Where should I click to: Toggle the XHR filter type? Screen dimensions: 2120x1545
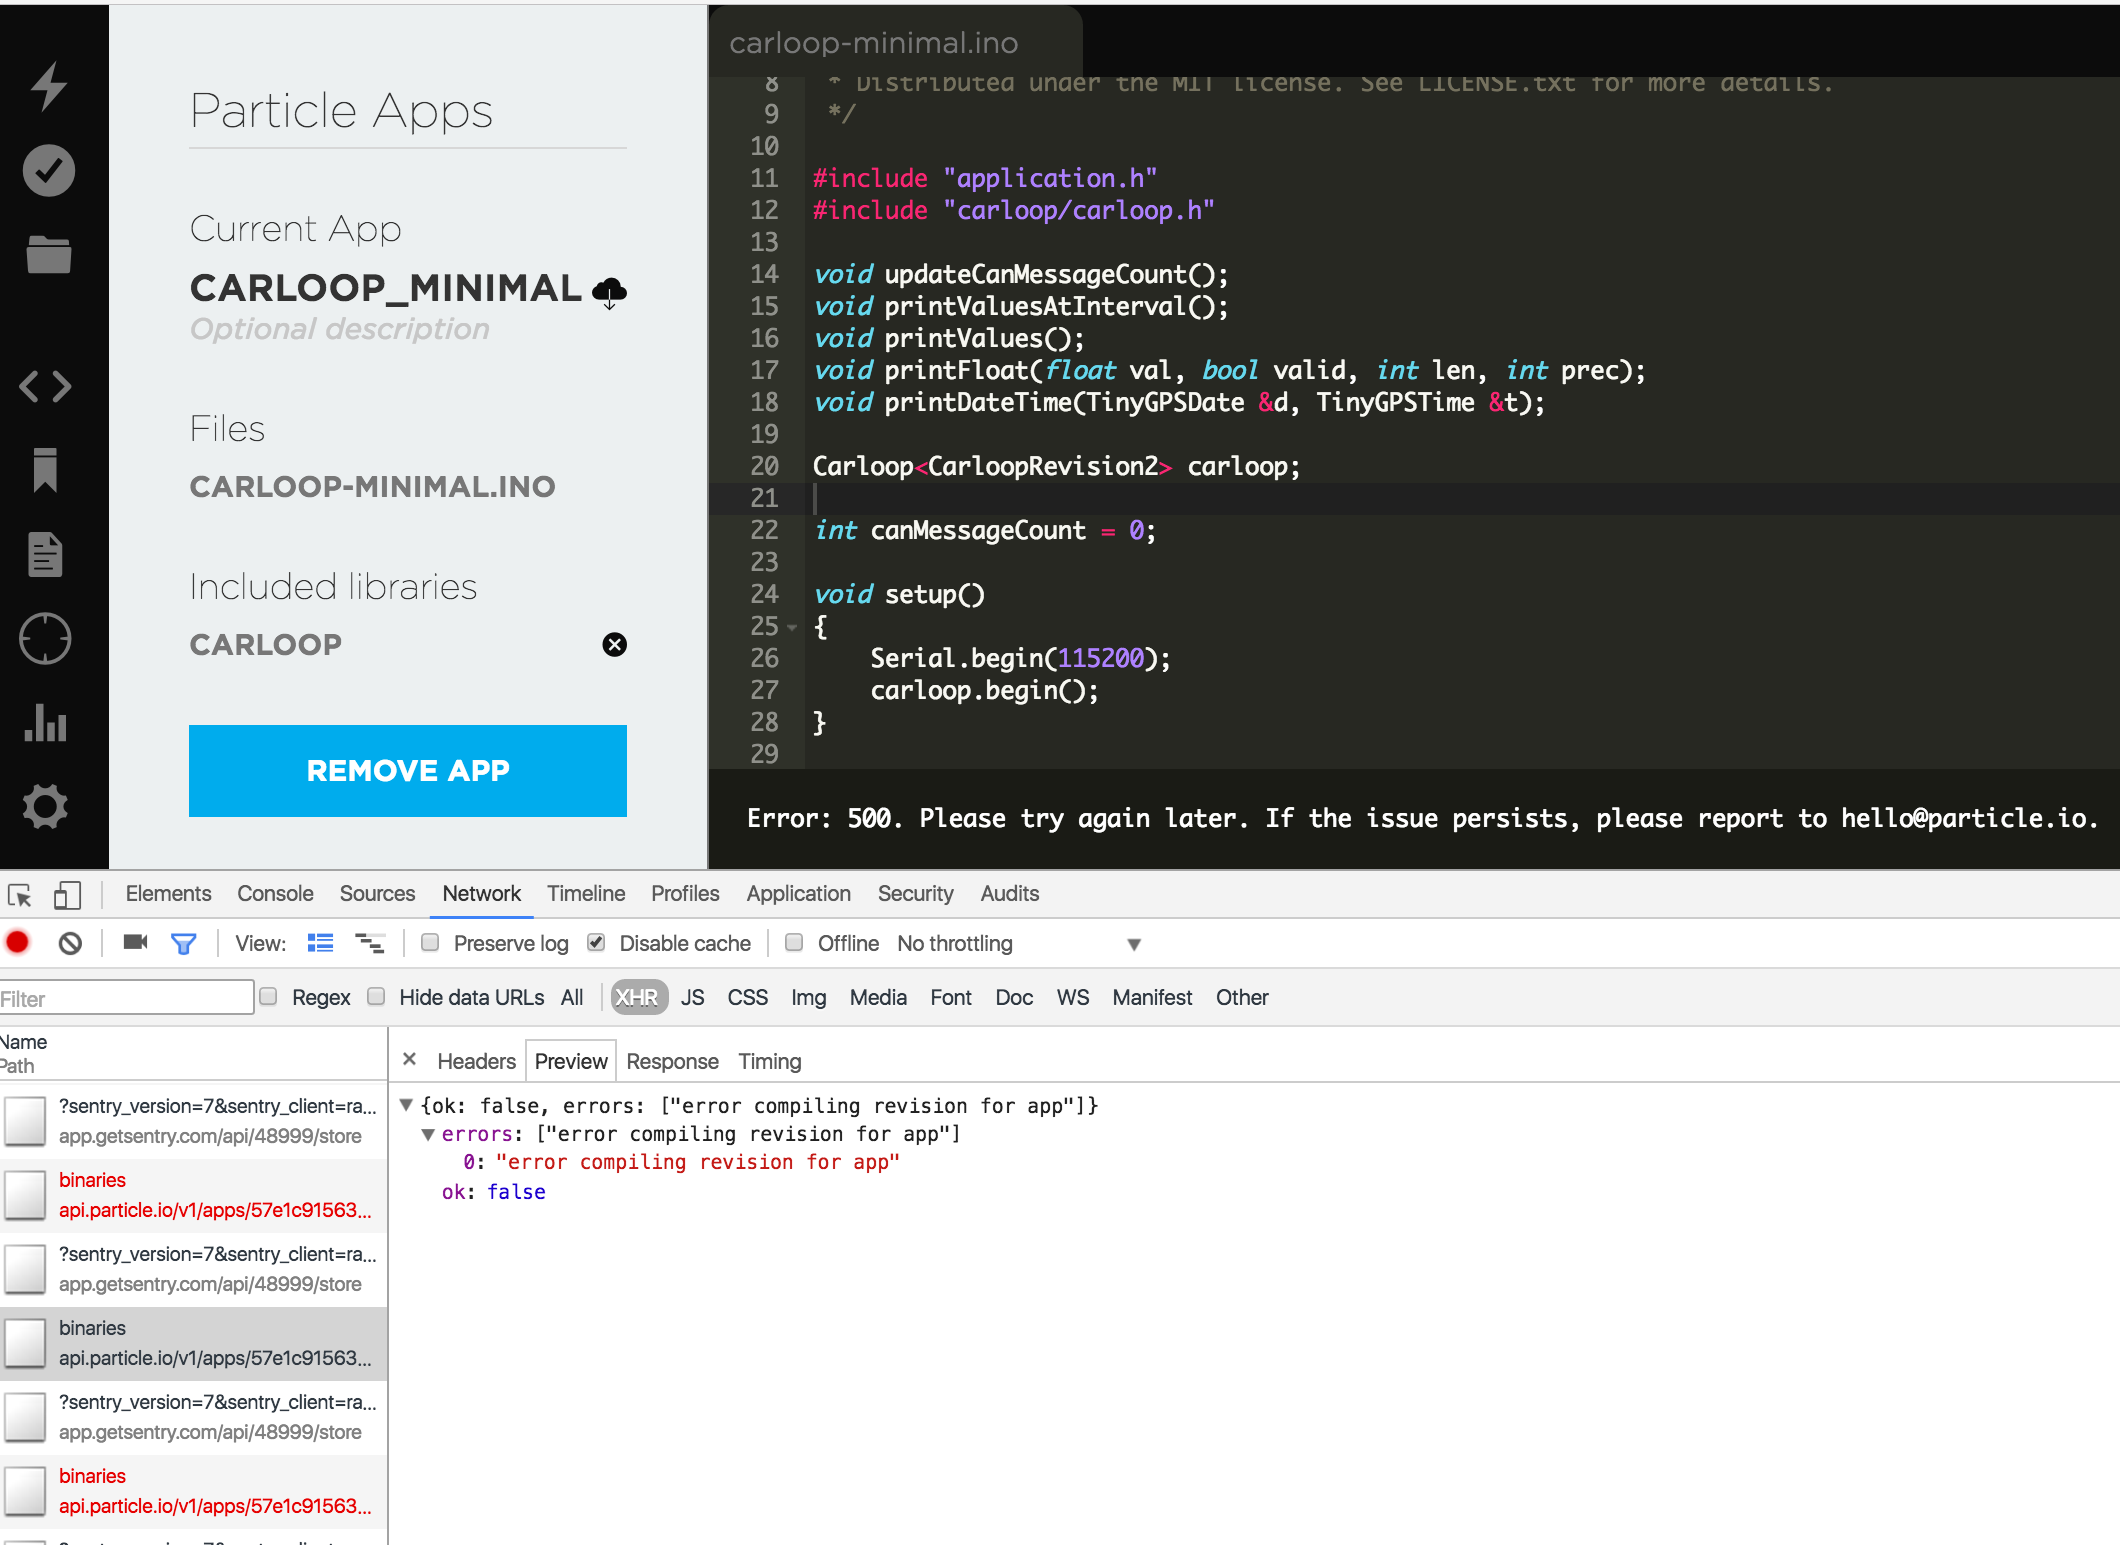[x=638, y=997]
